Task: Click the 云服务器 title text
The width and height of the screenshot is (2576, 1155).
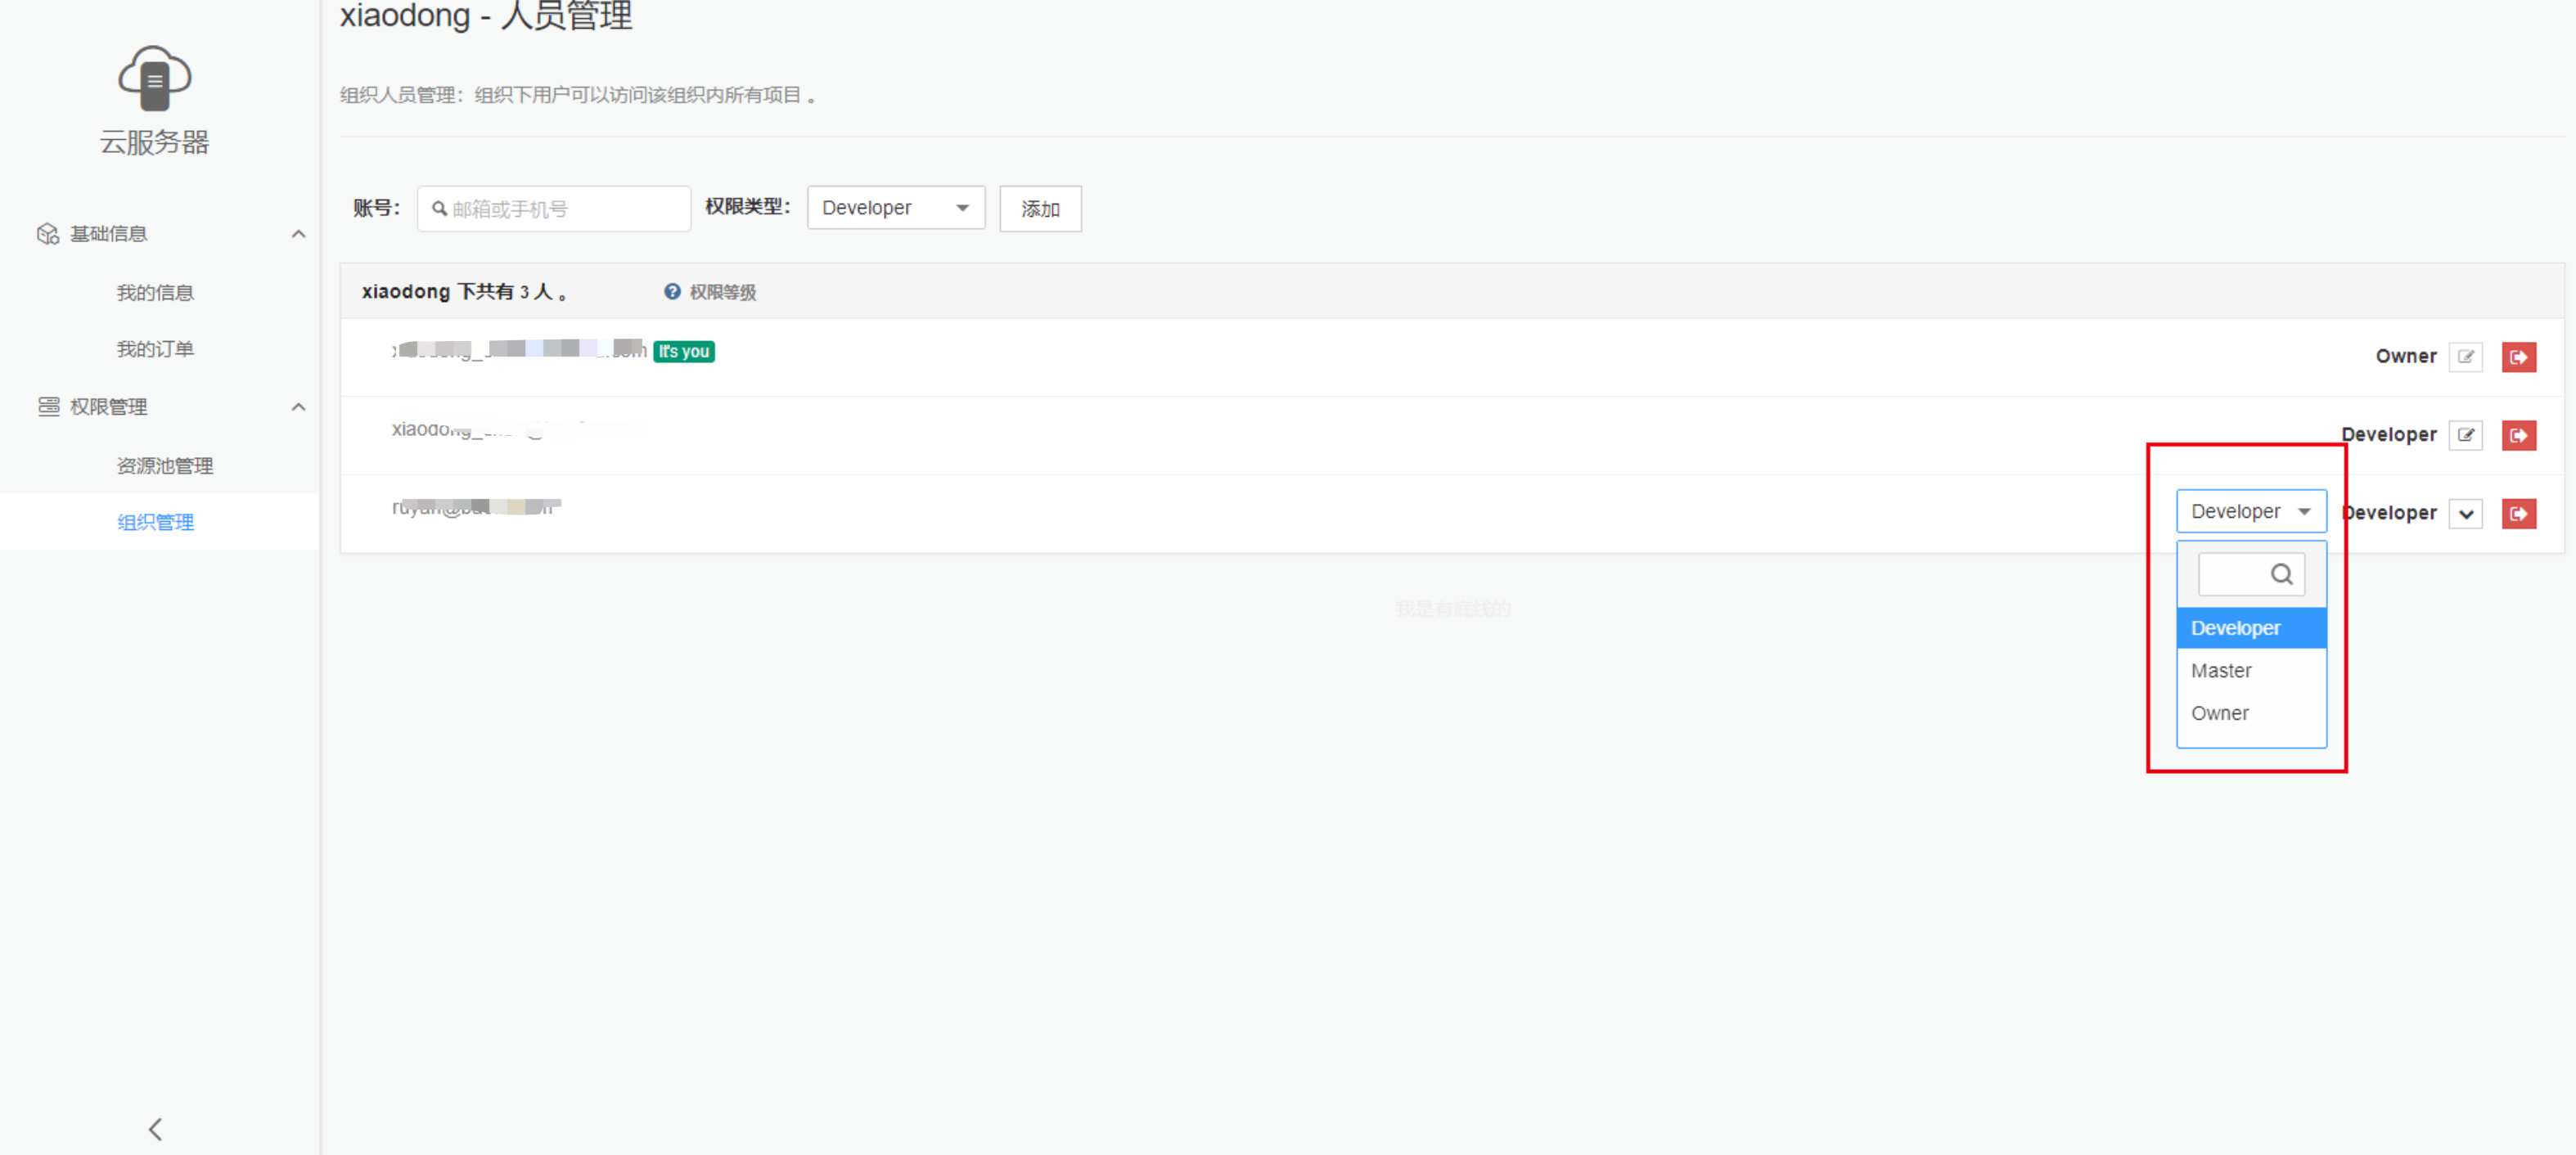Action: point(154,142)
